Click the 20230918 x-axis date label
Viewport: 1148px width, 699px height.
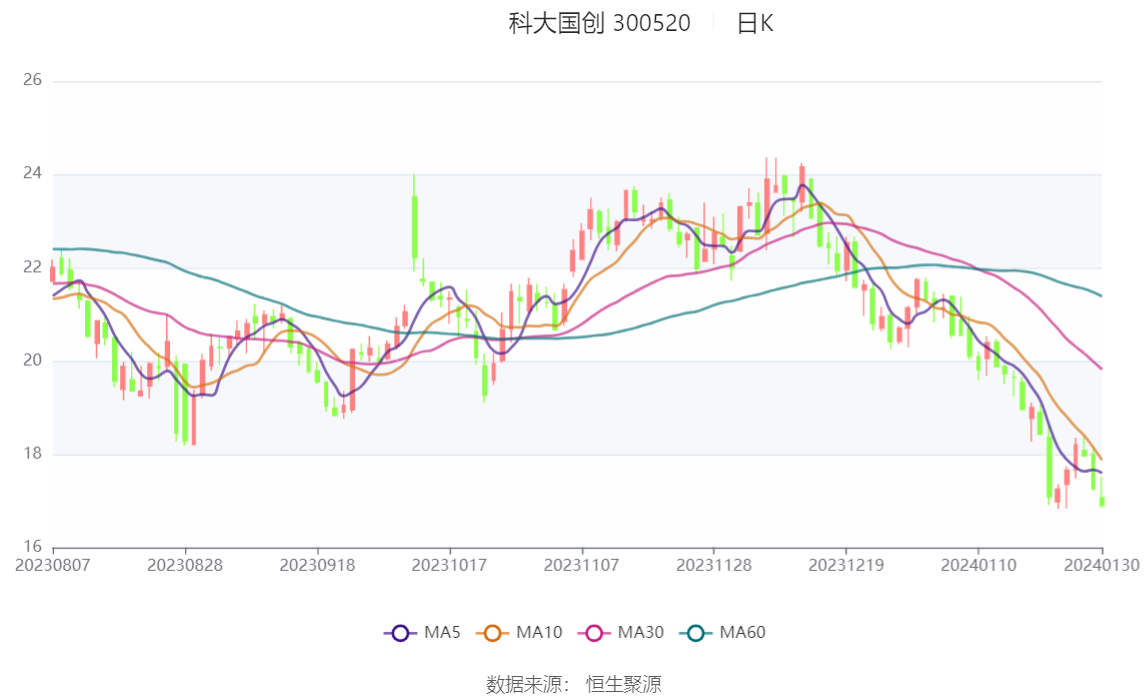pos(317,565)
